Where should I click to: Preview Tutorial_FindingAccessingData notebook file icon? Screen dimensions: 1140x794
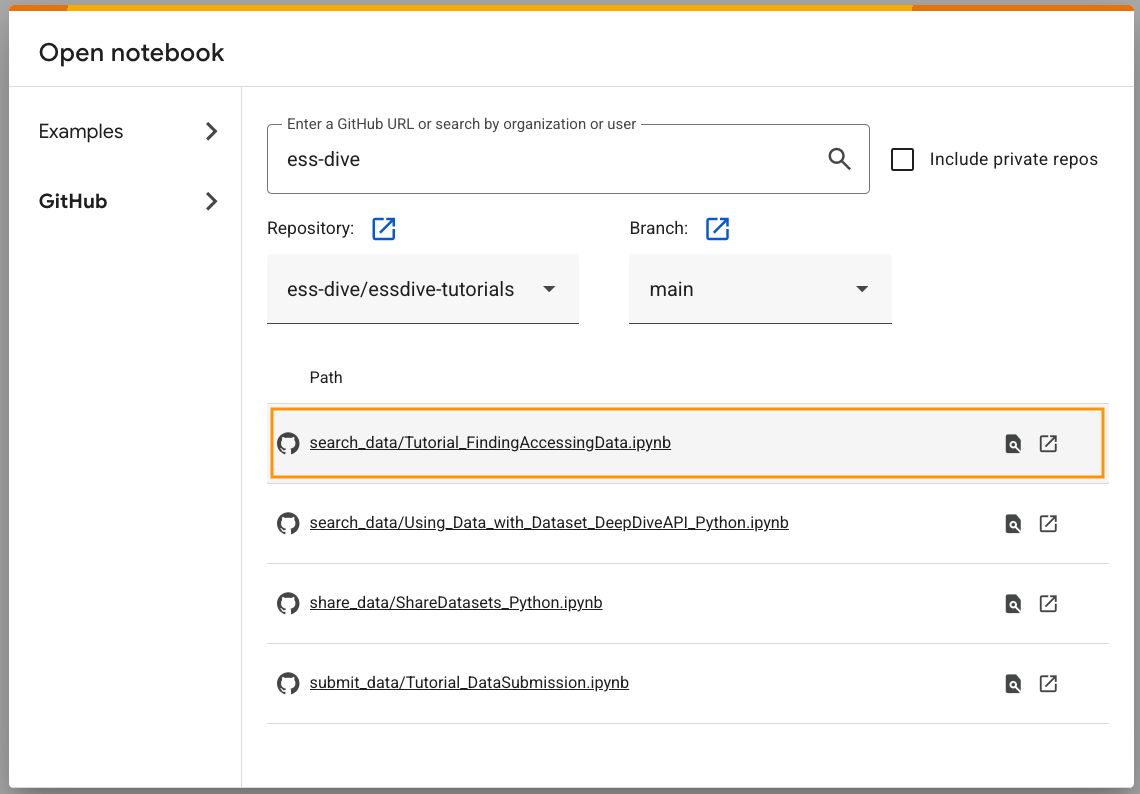[x=1013, y=444]
